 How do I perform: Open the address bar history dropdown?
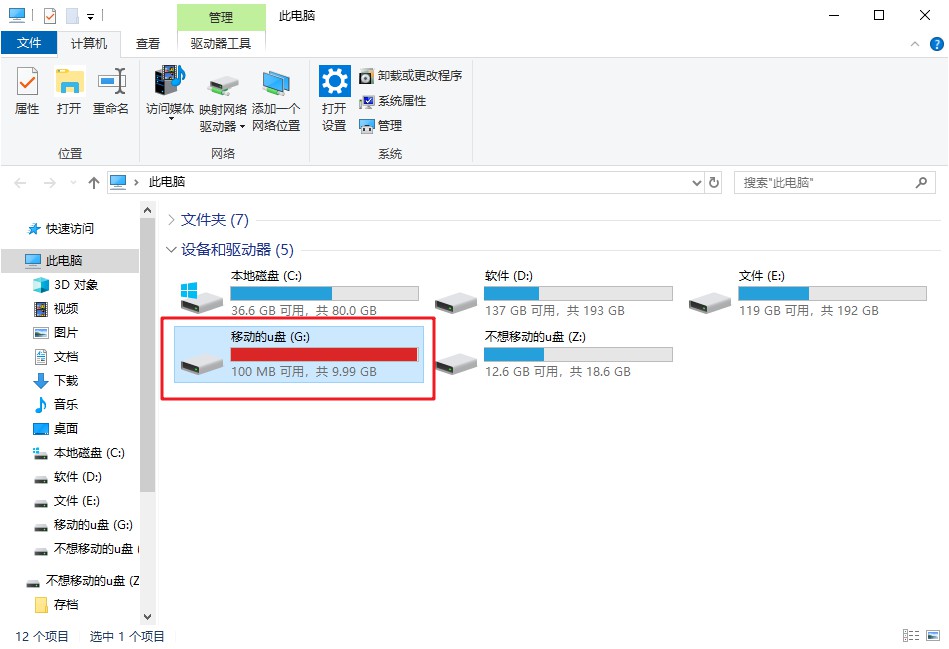(x=697, y=183)
